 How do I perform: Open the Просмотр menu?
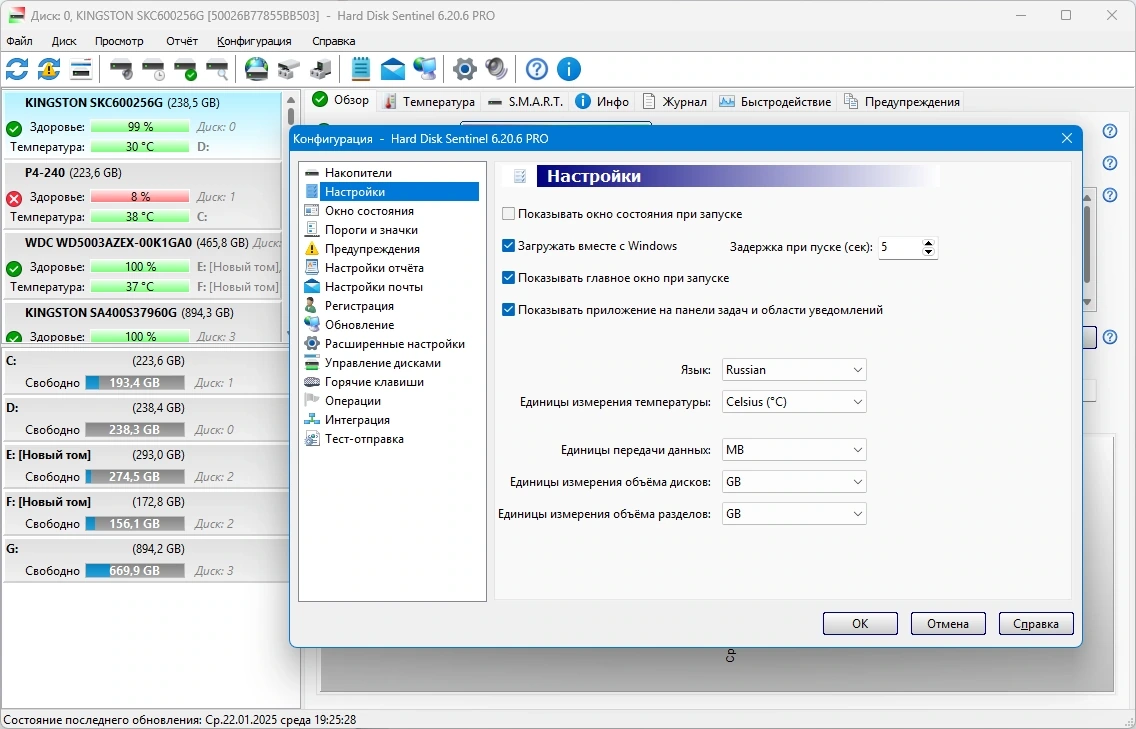(x=119, y=41)
